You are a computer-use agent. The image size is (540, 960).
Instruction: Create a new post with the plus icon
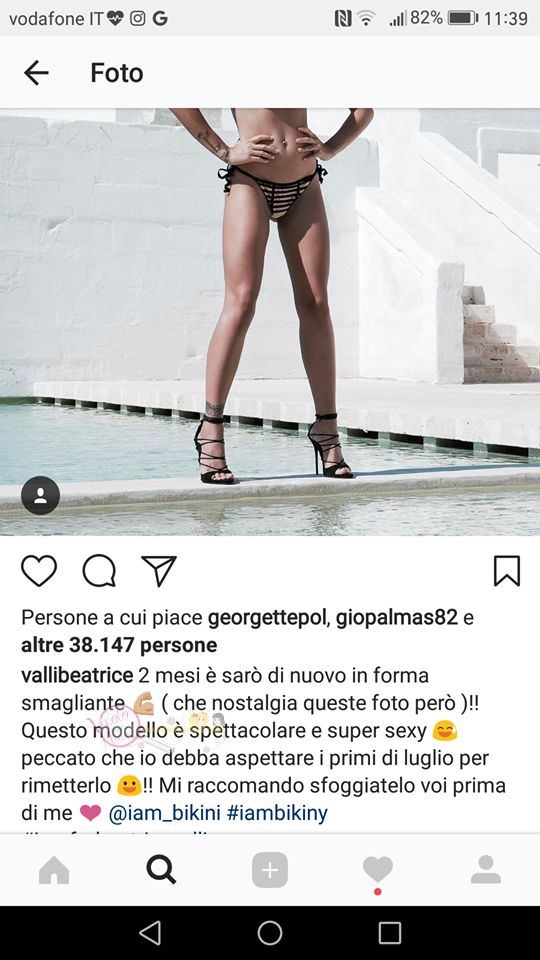coord(270,870)
